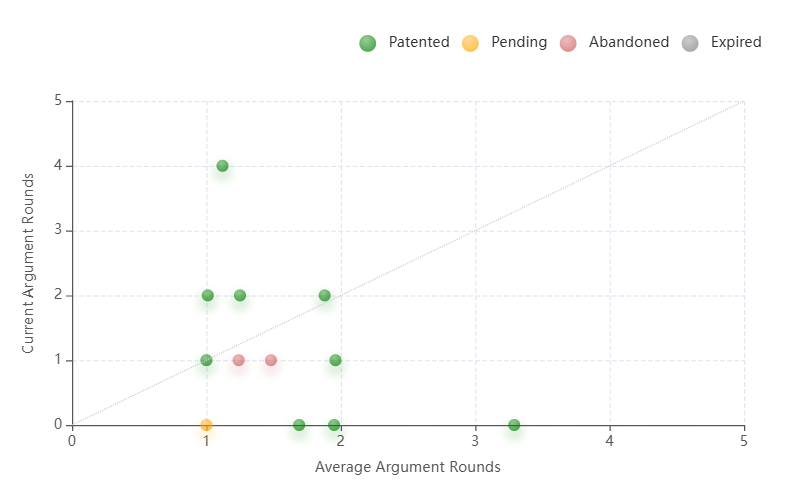Click the rightmost green point past 3 average rounds
Image resolution: width=798 pixels, height=493 pixels.
[x=514, y=425]
